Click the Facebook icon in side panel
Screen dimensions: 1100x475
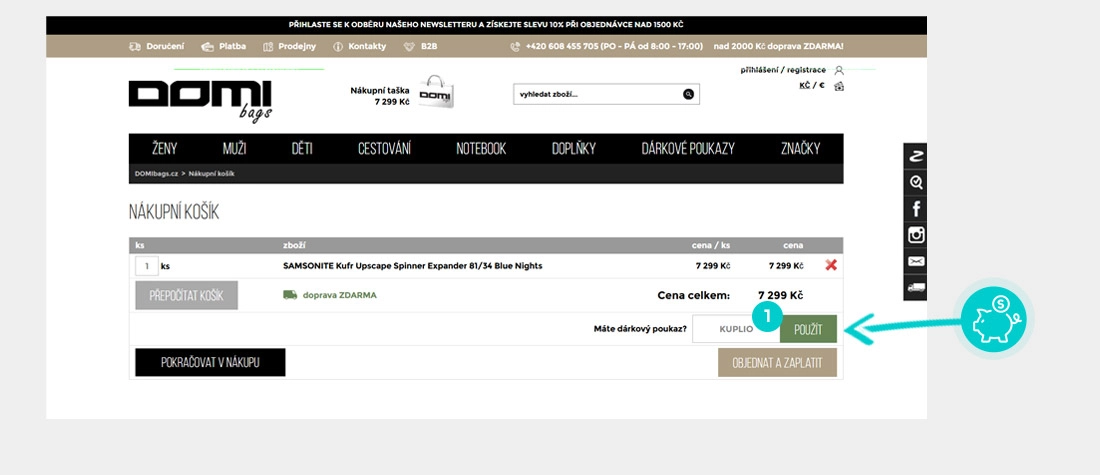916,209
